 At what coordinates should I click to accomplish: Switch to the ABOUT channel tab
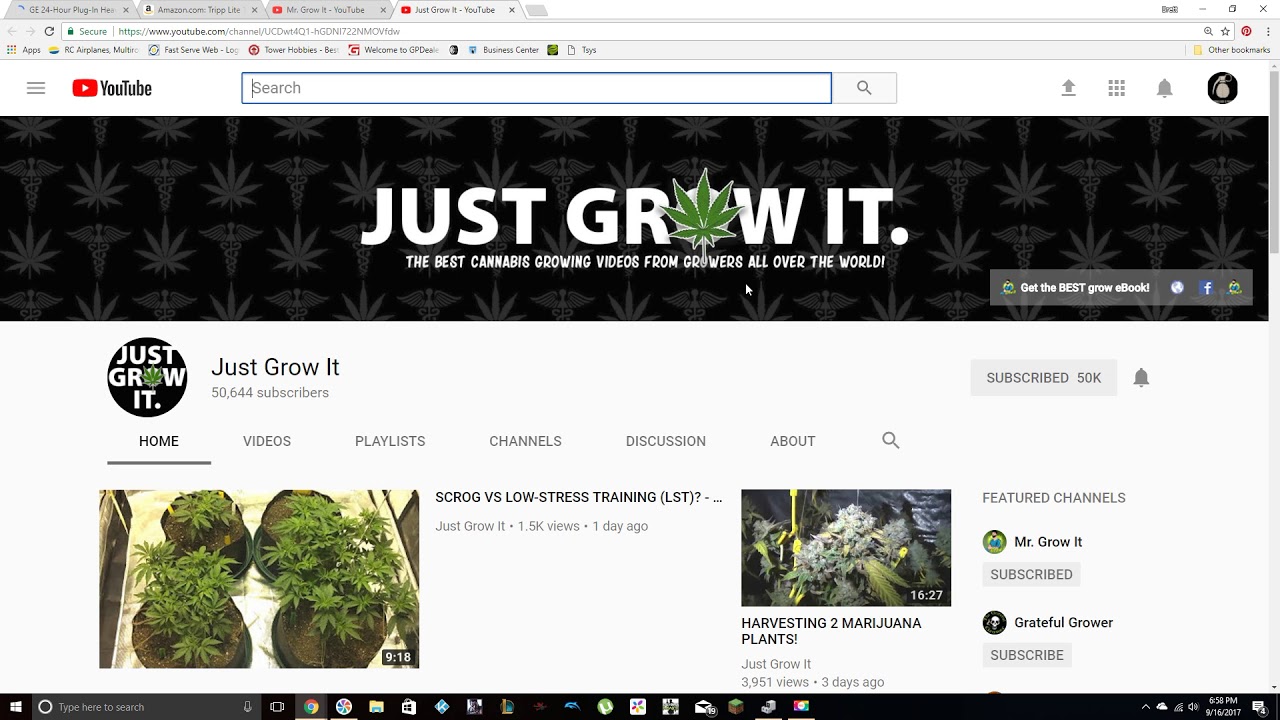(x=793, y=441)
